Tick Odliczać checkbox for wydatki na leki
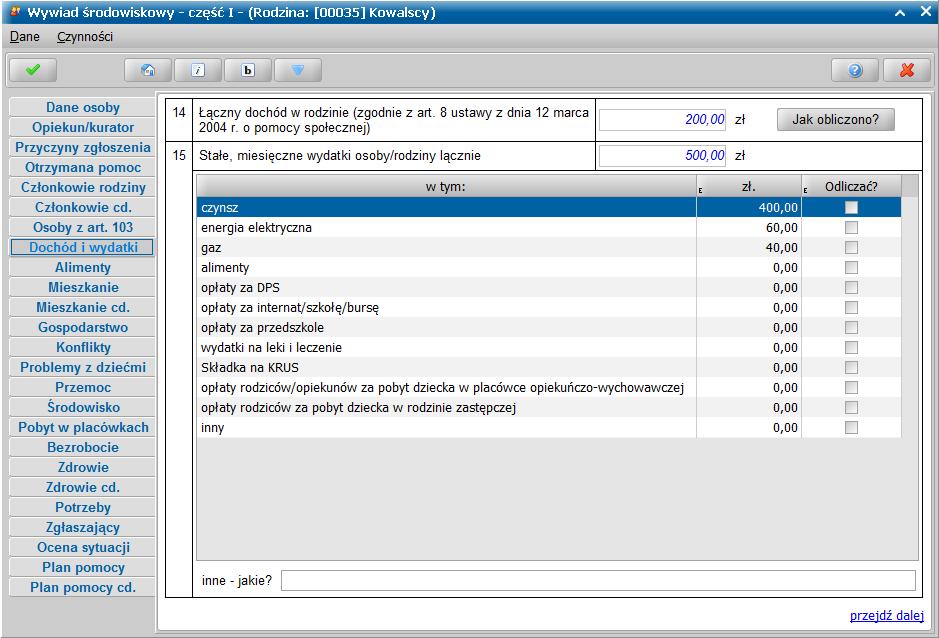This screenshot has width=939, height=638. point(851,347)
